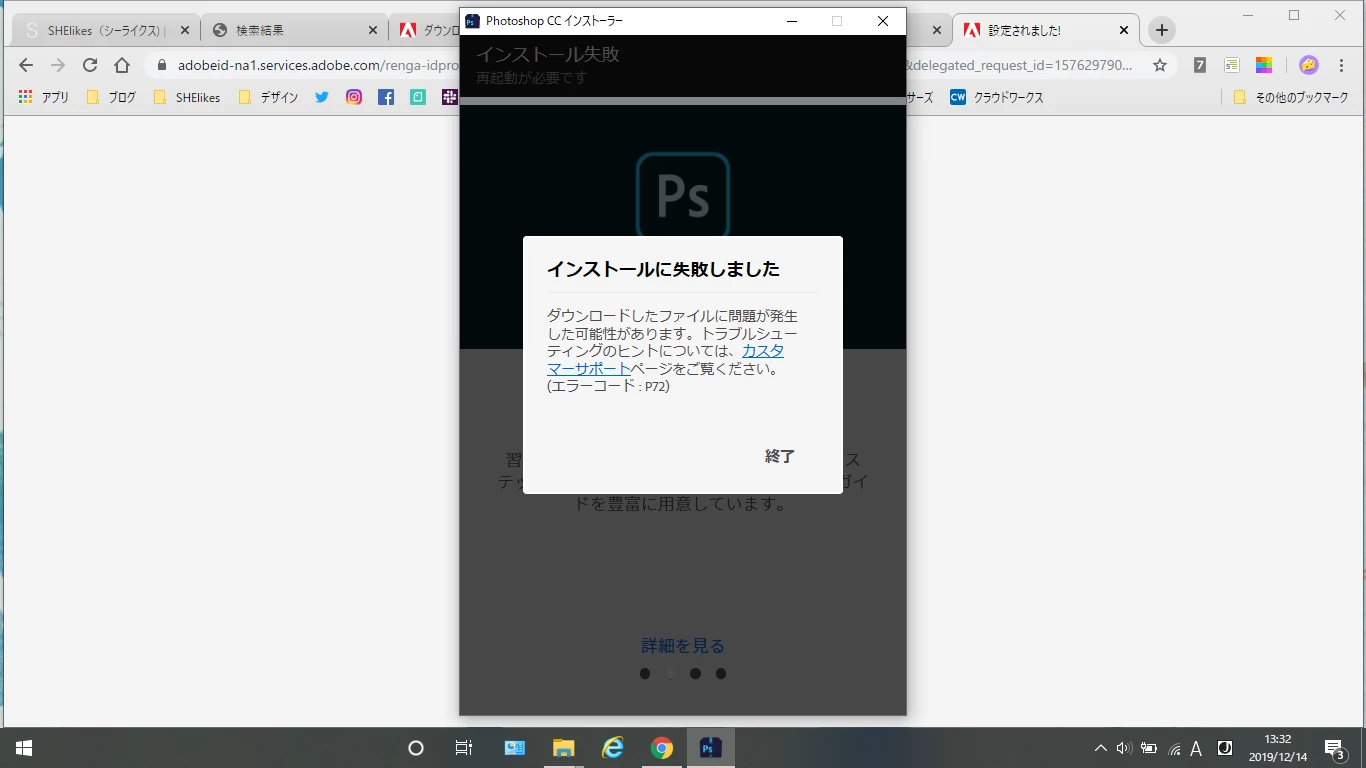Open Wi-Fi network settings in tray
1366x768 pixels.
1174,748
